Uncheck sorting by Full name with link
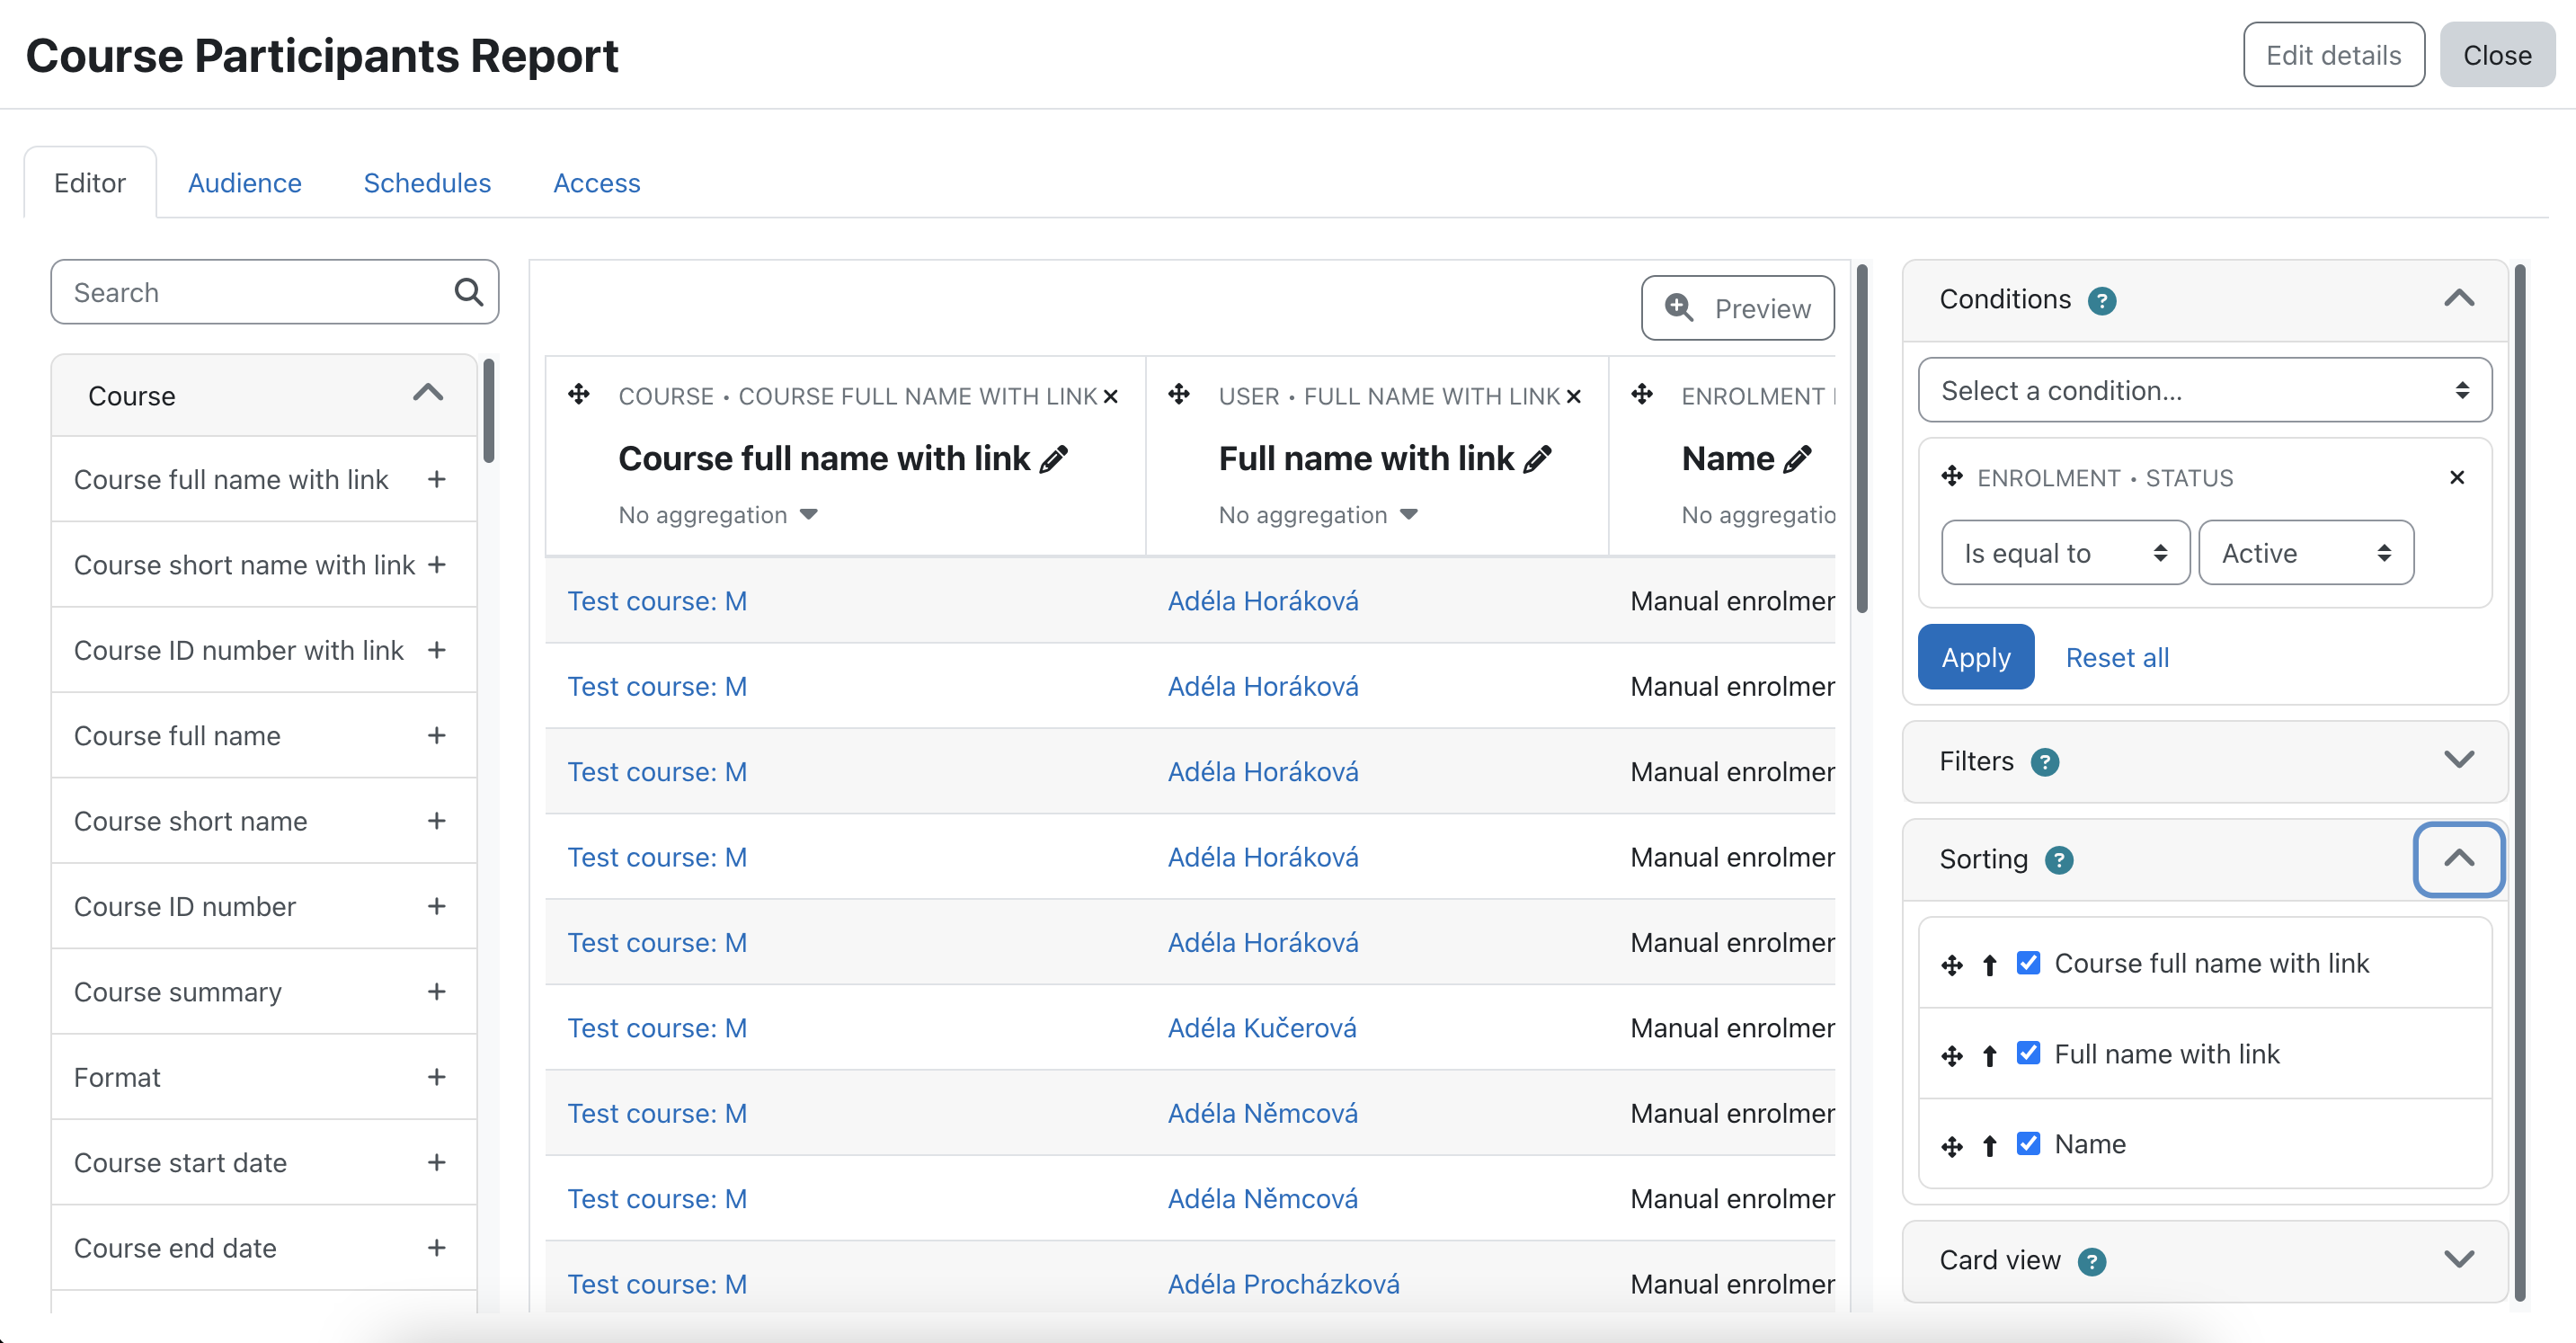 pos(2028,1053)
